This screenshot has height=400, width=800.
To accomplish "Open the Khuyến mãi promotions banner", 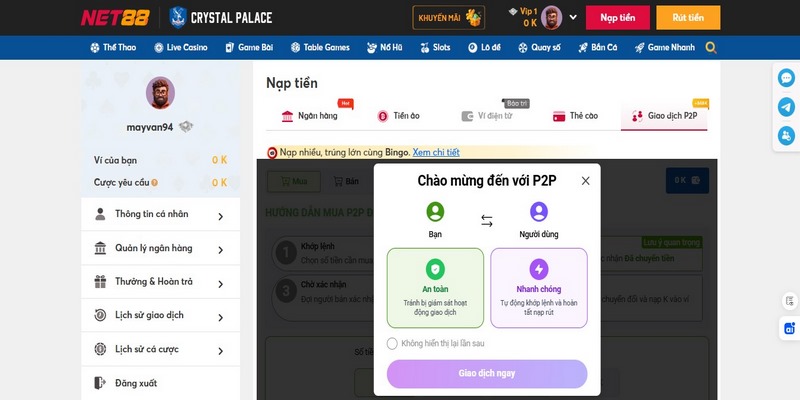I will click(448, 17).
